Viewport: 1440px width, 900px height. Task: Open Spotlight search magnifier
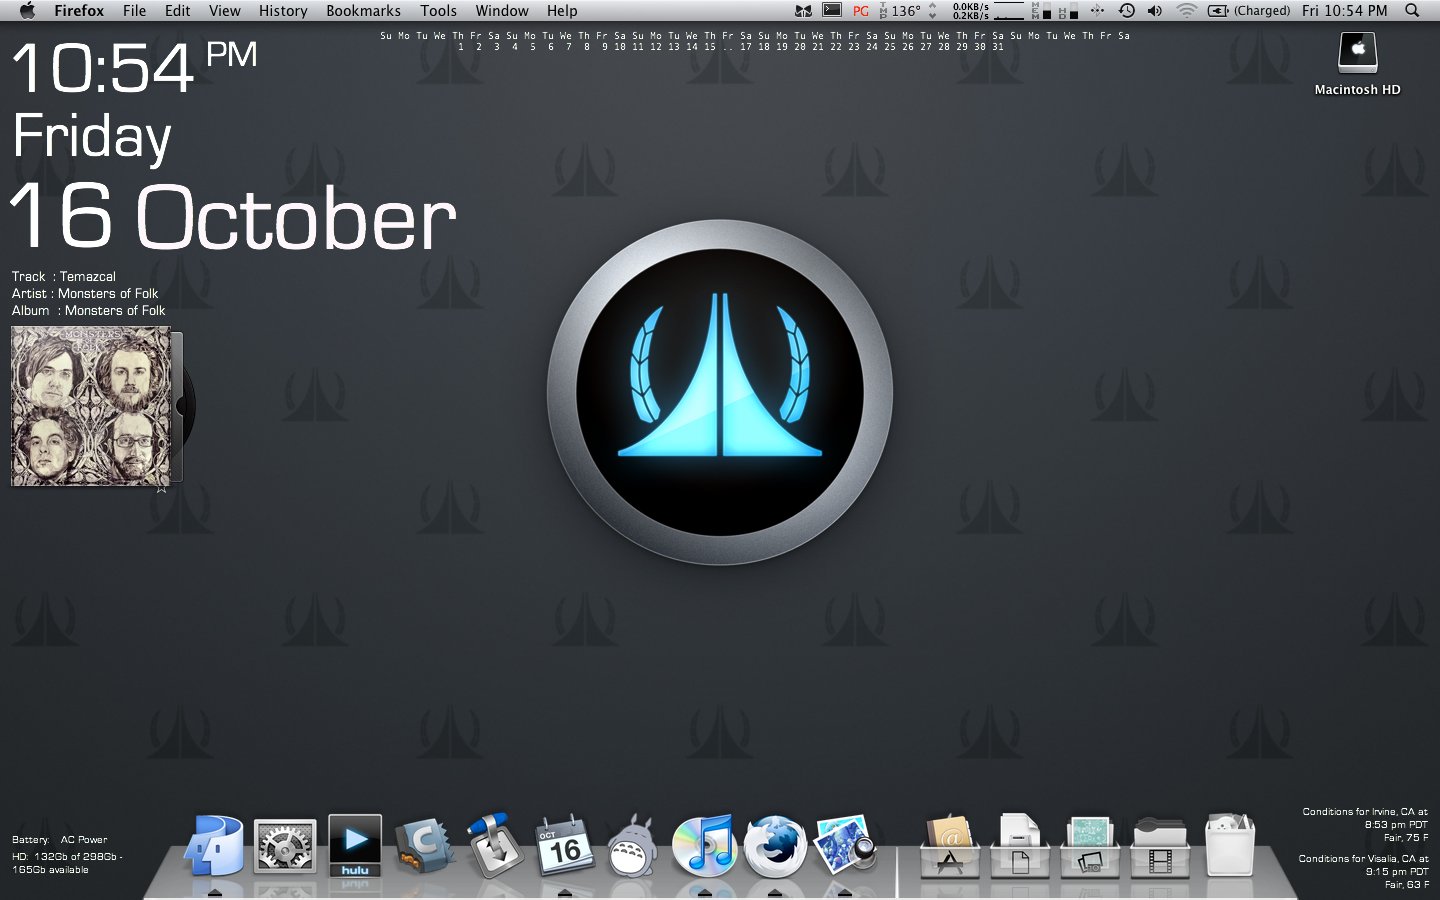coord(1412,10)
